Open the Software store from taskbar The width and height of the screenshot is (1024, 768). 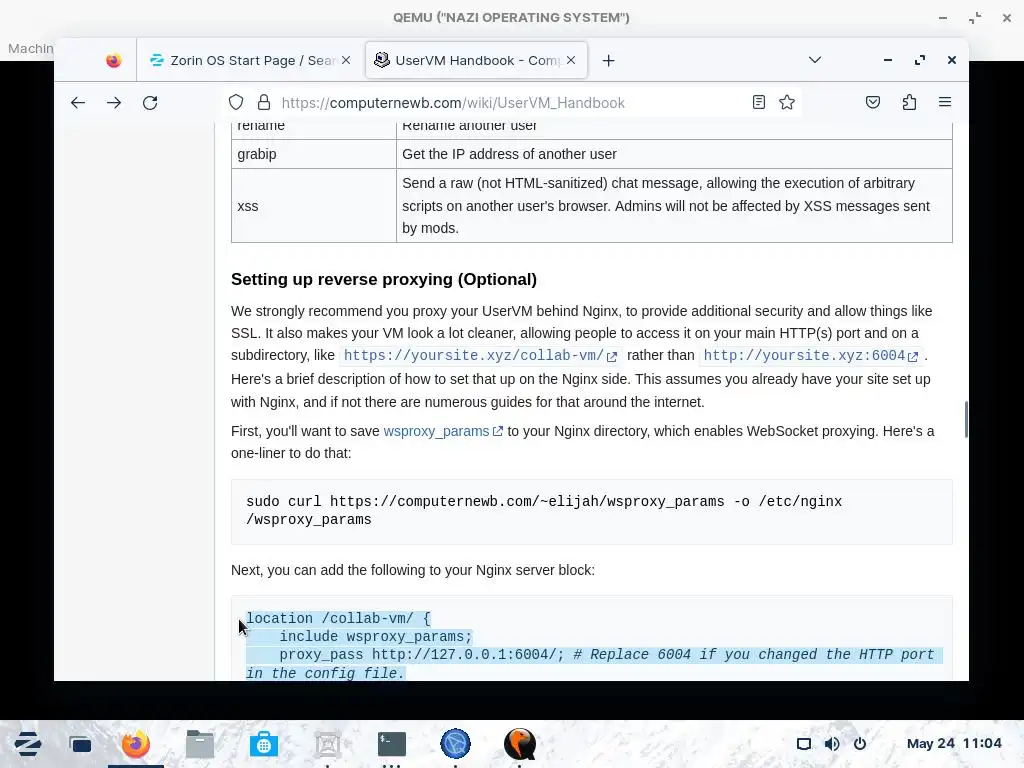point(264,744)
